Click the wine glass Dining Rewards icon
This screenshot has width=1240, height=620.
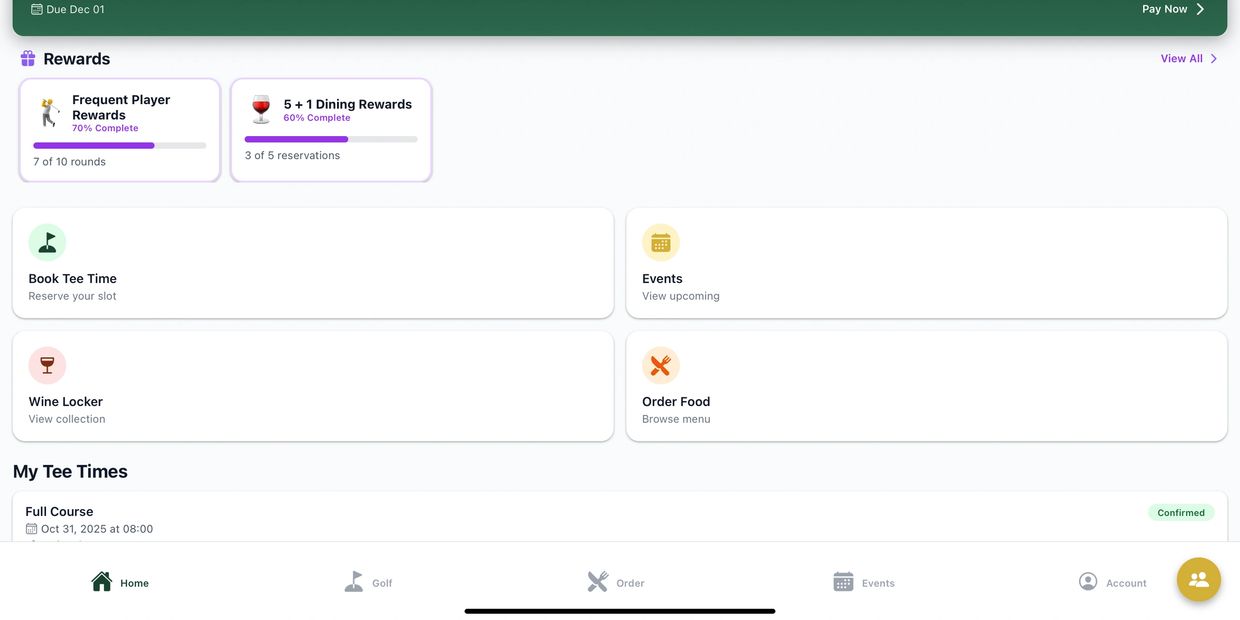[x=261, y=109]
